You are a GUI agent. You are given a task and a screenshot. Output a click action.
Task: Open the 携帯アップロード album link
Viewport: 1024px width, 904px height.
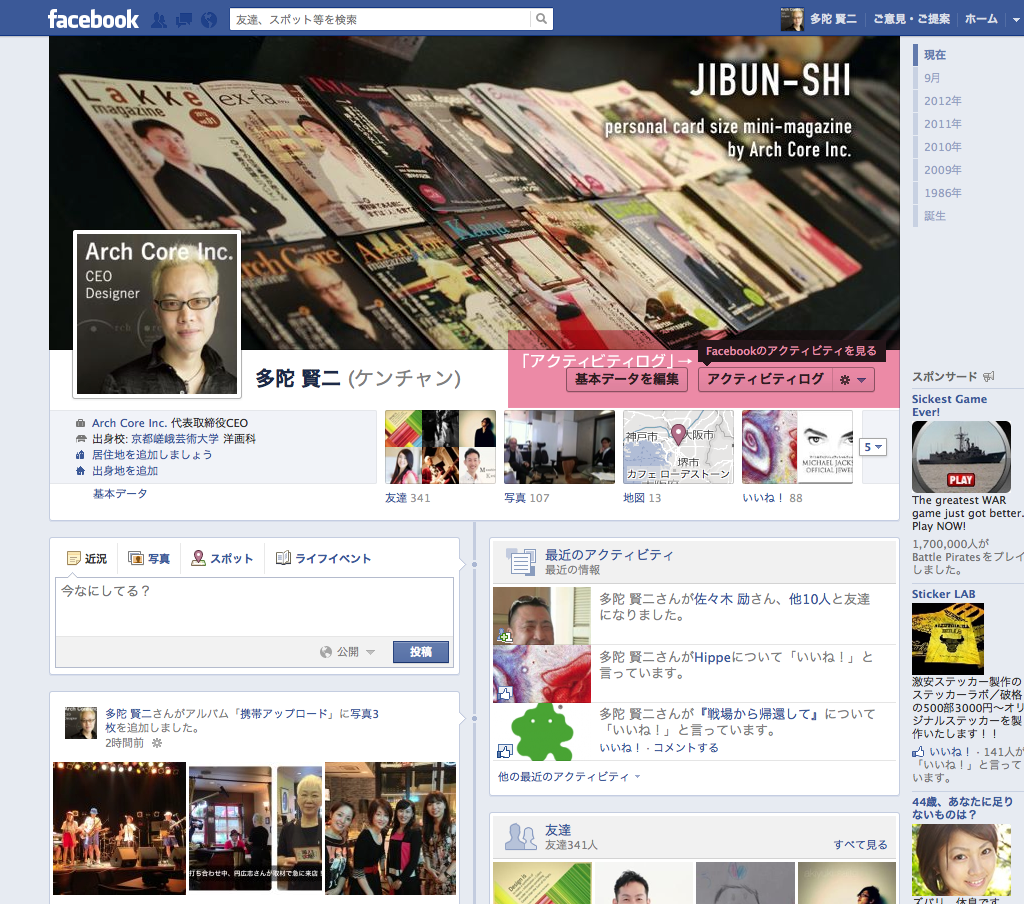(284, 714)
